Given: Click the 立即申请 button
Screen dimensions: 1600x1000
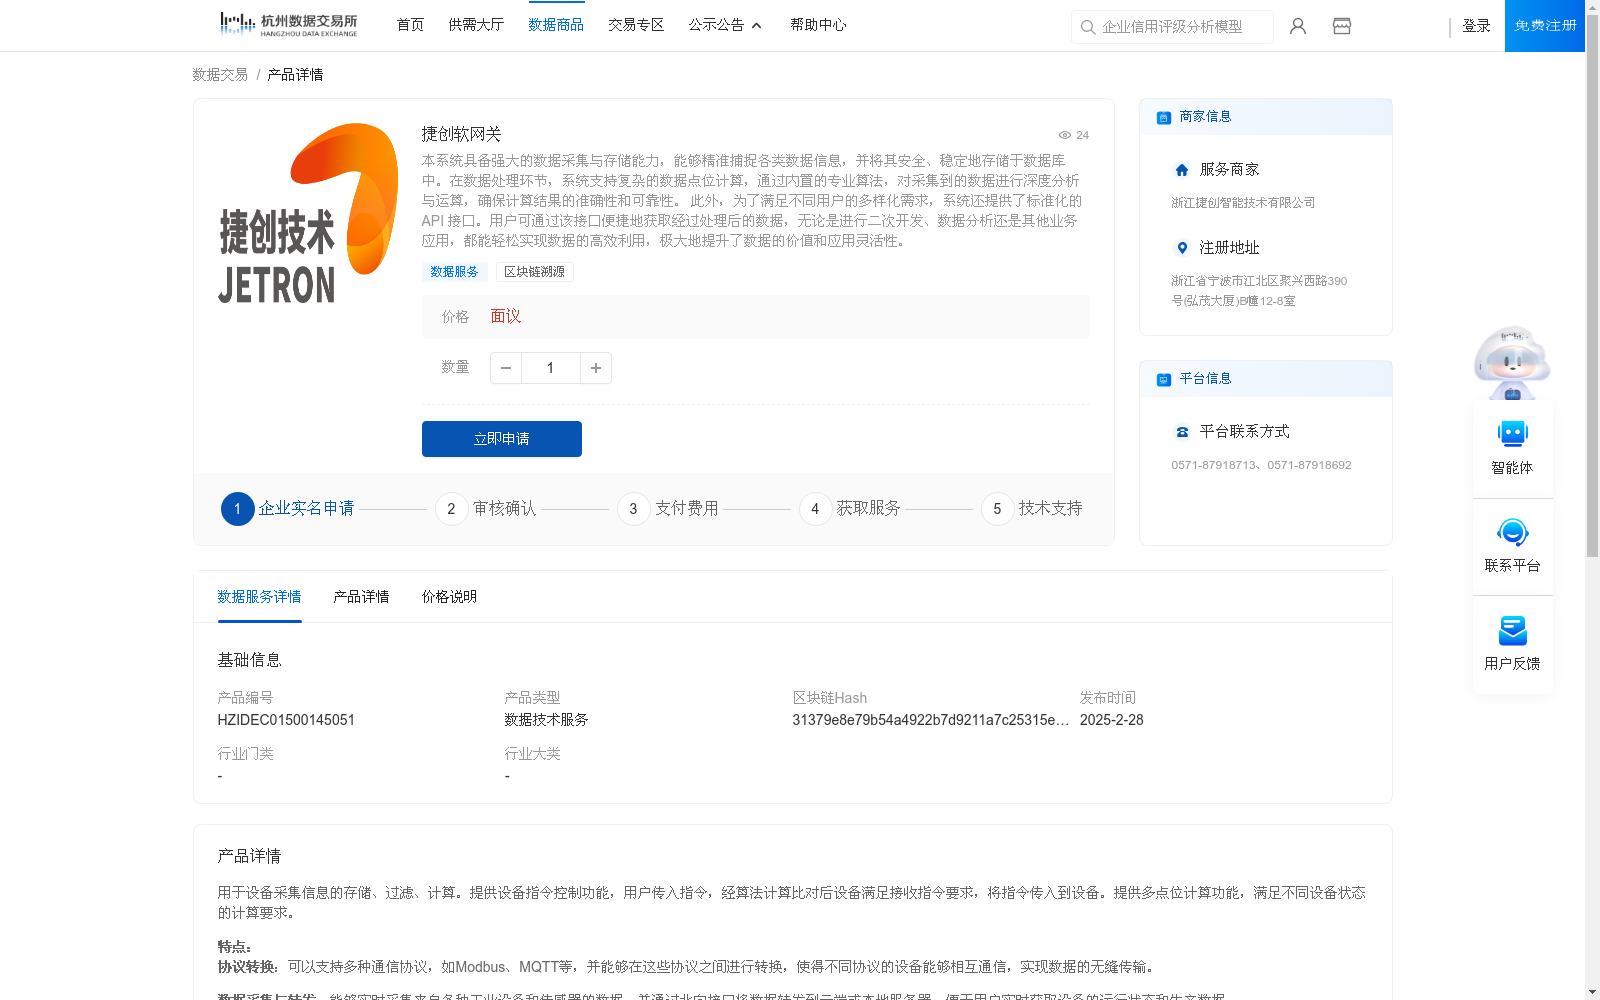Looking at the screenshot, I should pos(502,439).
